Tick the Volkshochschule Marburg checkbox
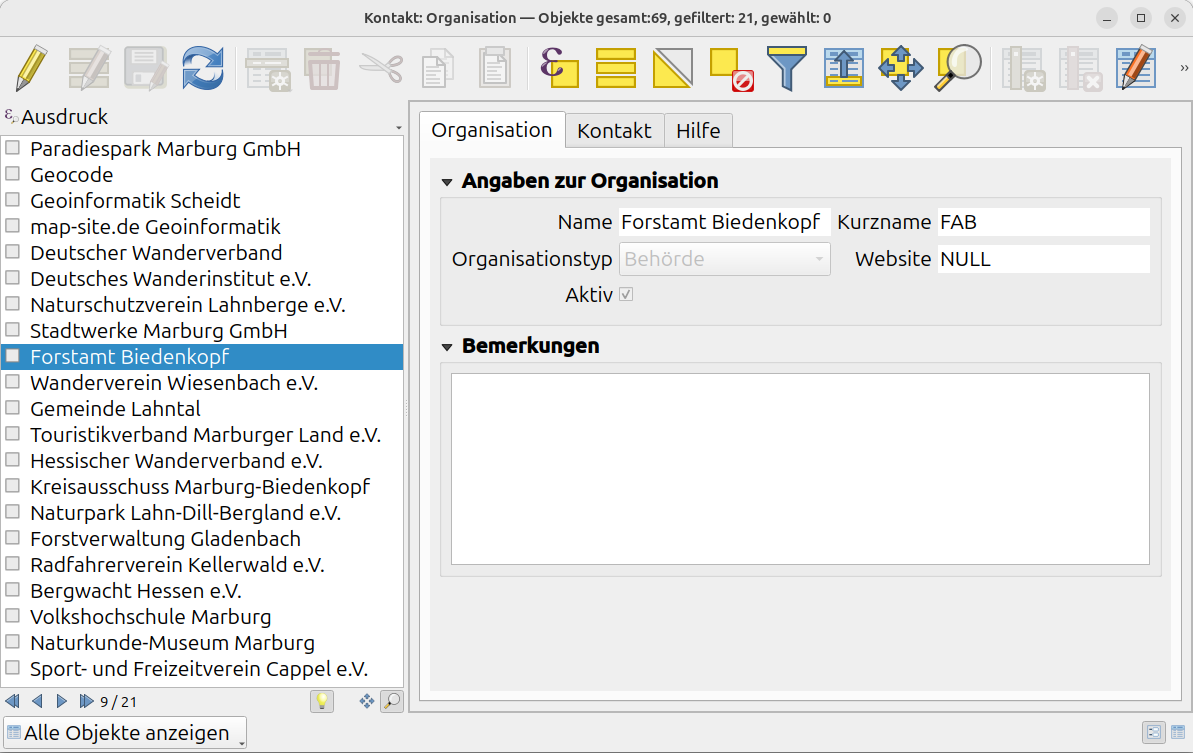 coord(12,615)
